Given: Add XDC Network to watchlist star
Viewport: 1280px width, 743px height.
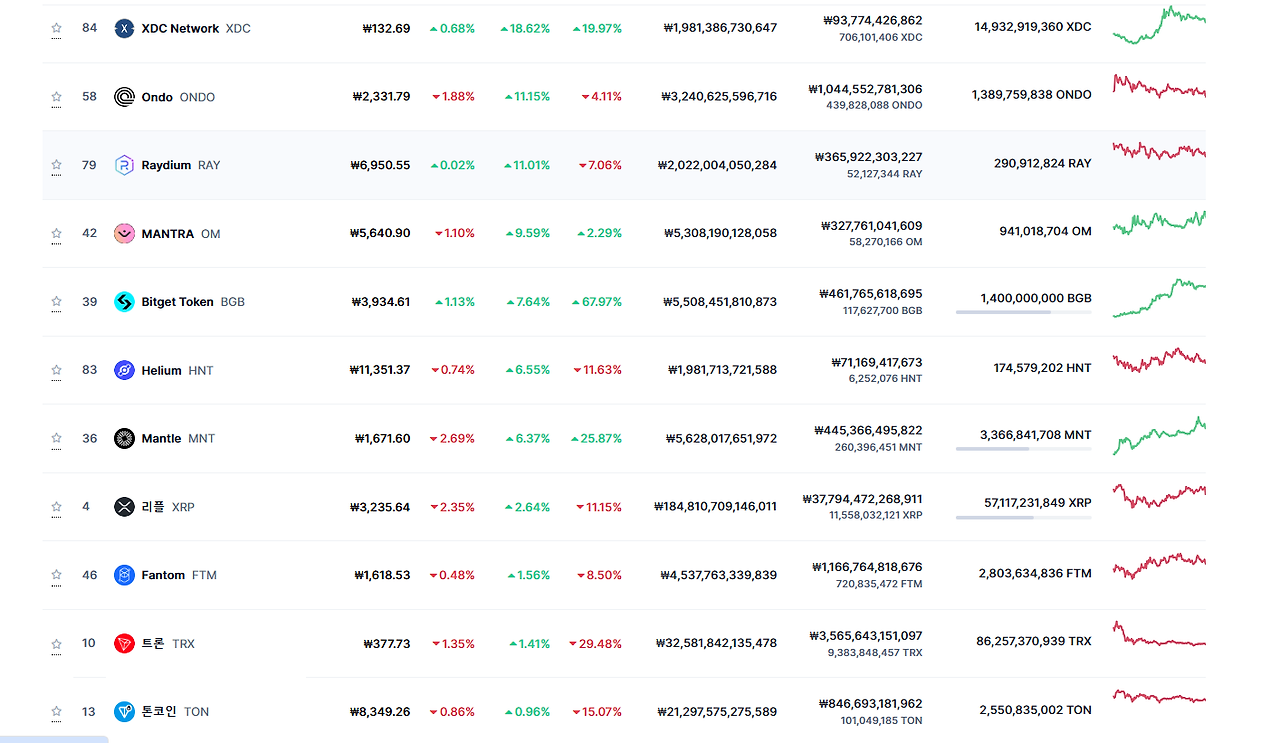Looking at the screenshot, I should (x=57, y=28).
